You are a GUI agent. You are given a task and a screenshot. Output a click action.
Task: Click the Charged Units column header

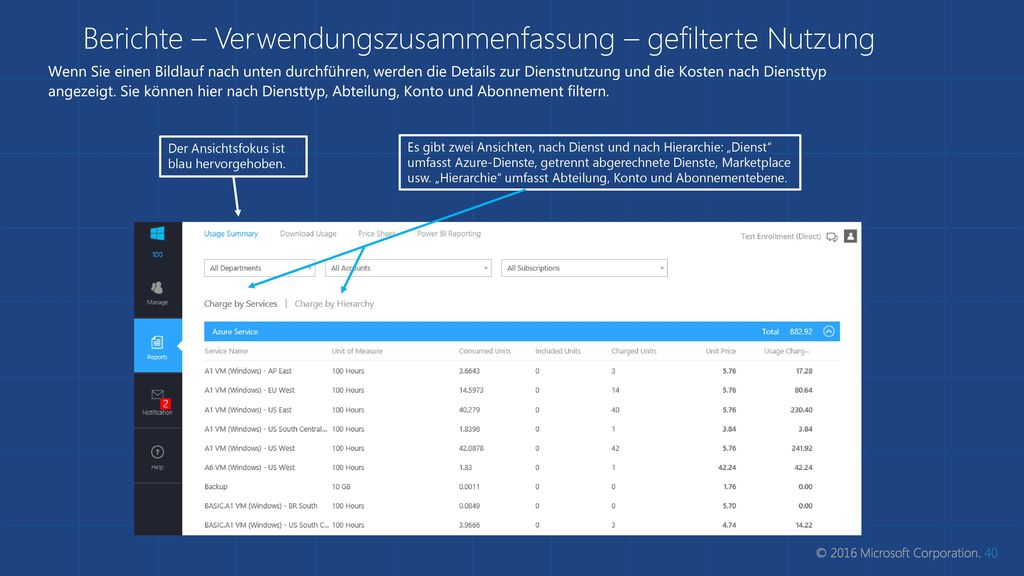pyautogui.click(x=633, y=351)
